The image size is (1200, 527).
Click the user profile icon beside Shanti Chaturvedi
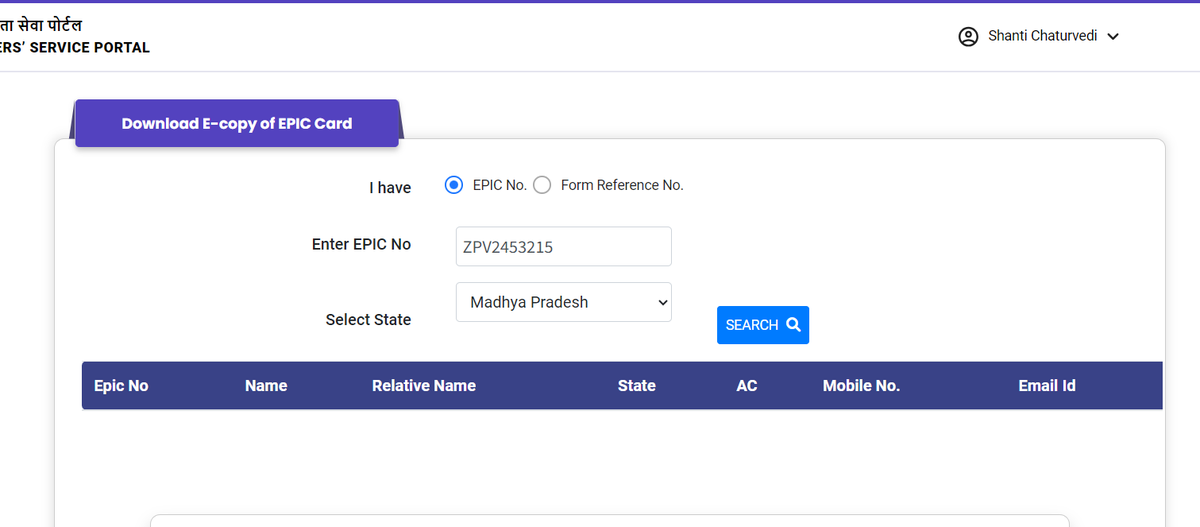tap(968, 37)
